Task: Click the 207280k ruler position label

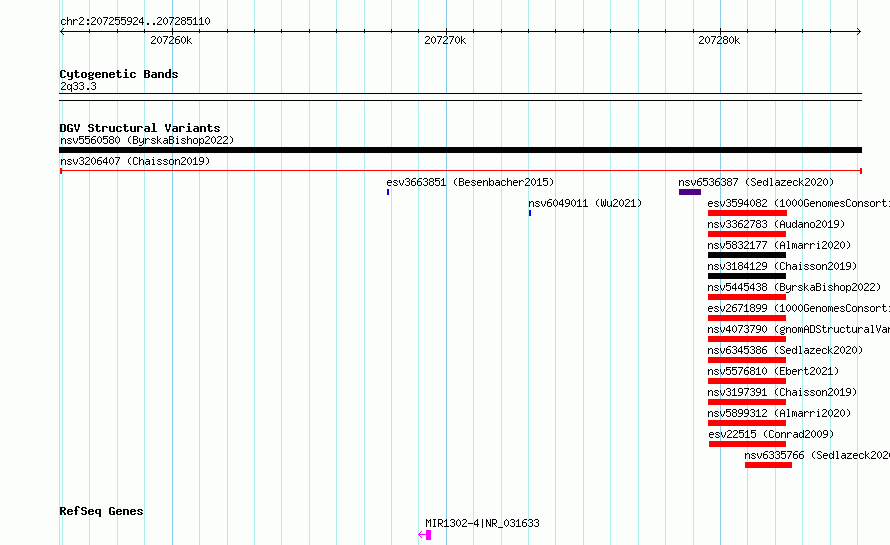Action: 719,40
